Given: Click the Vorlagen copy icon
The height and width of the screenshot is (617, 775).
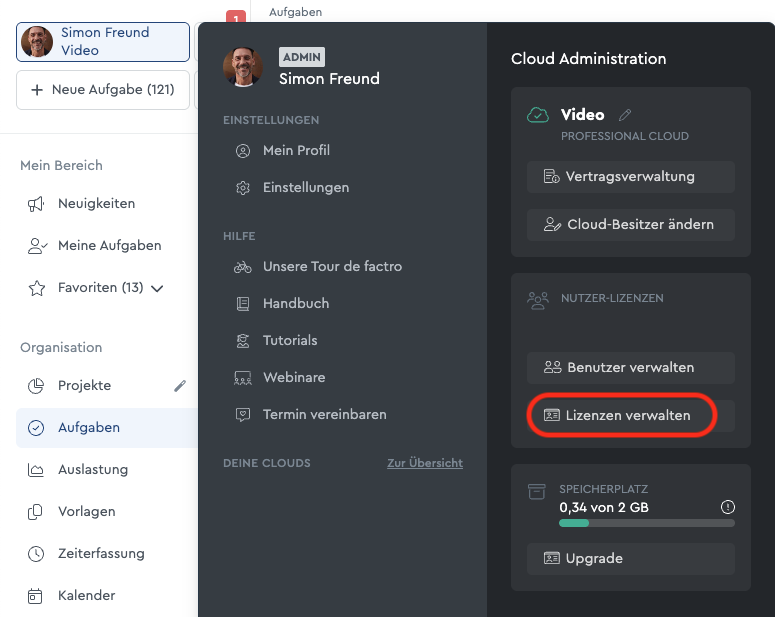Looking at the screenshot, I should point(35,512).
